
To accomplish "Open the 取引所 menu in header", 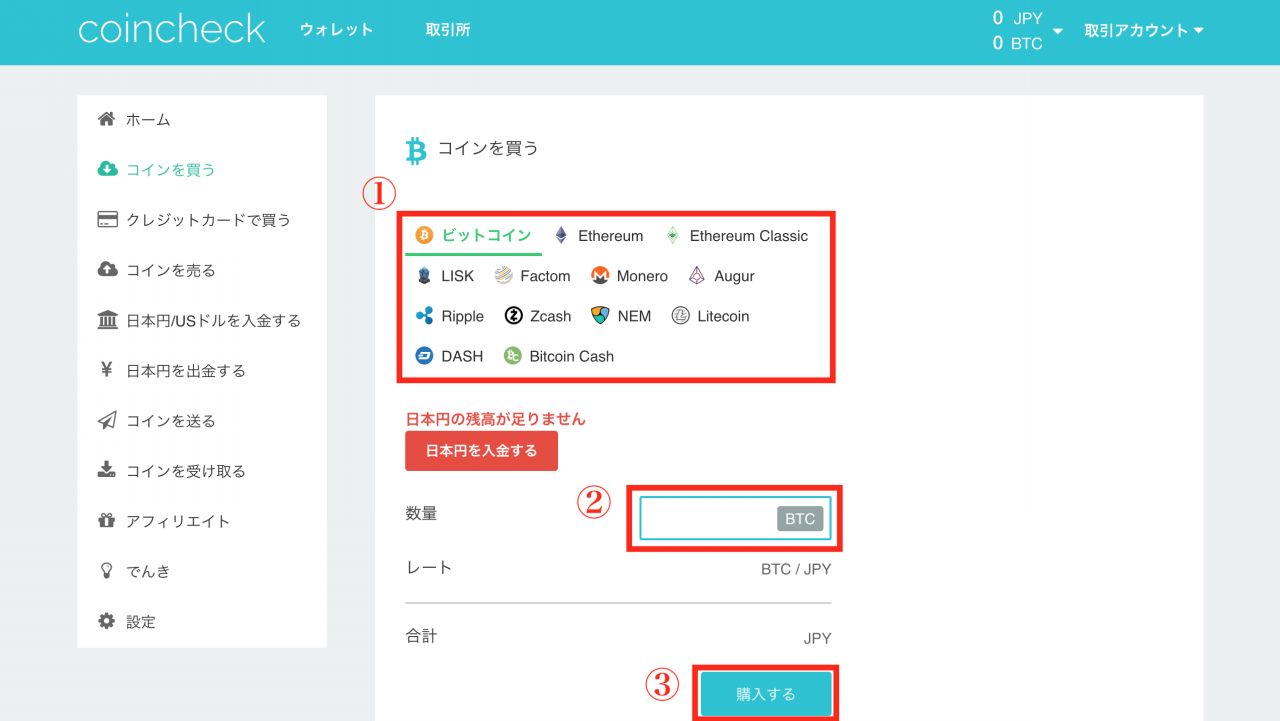I will (x=448, y=30).
